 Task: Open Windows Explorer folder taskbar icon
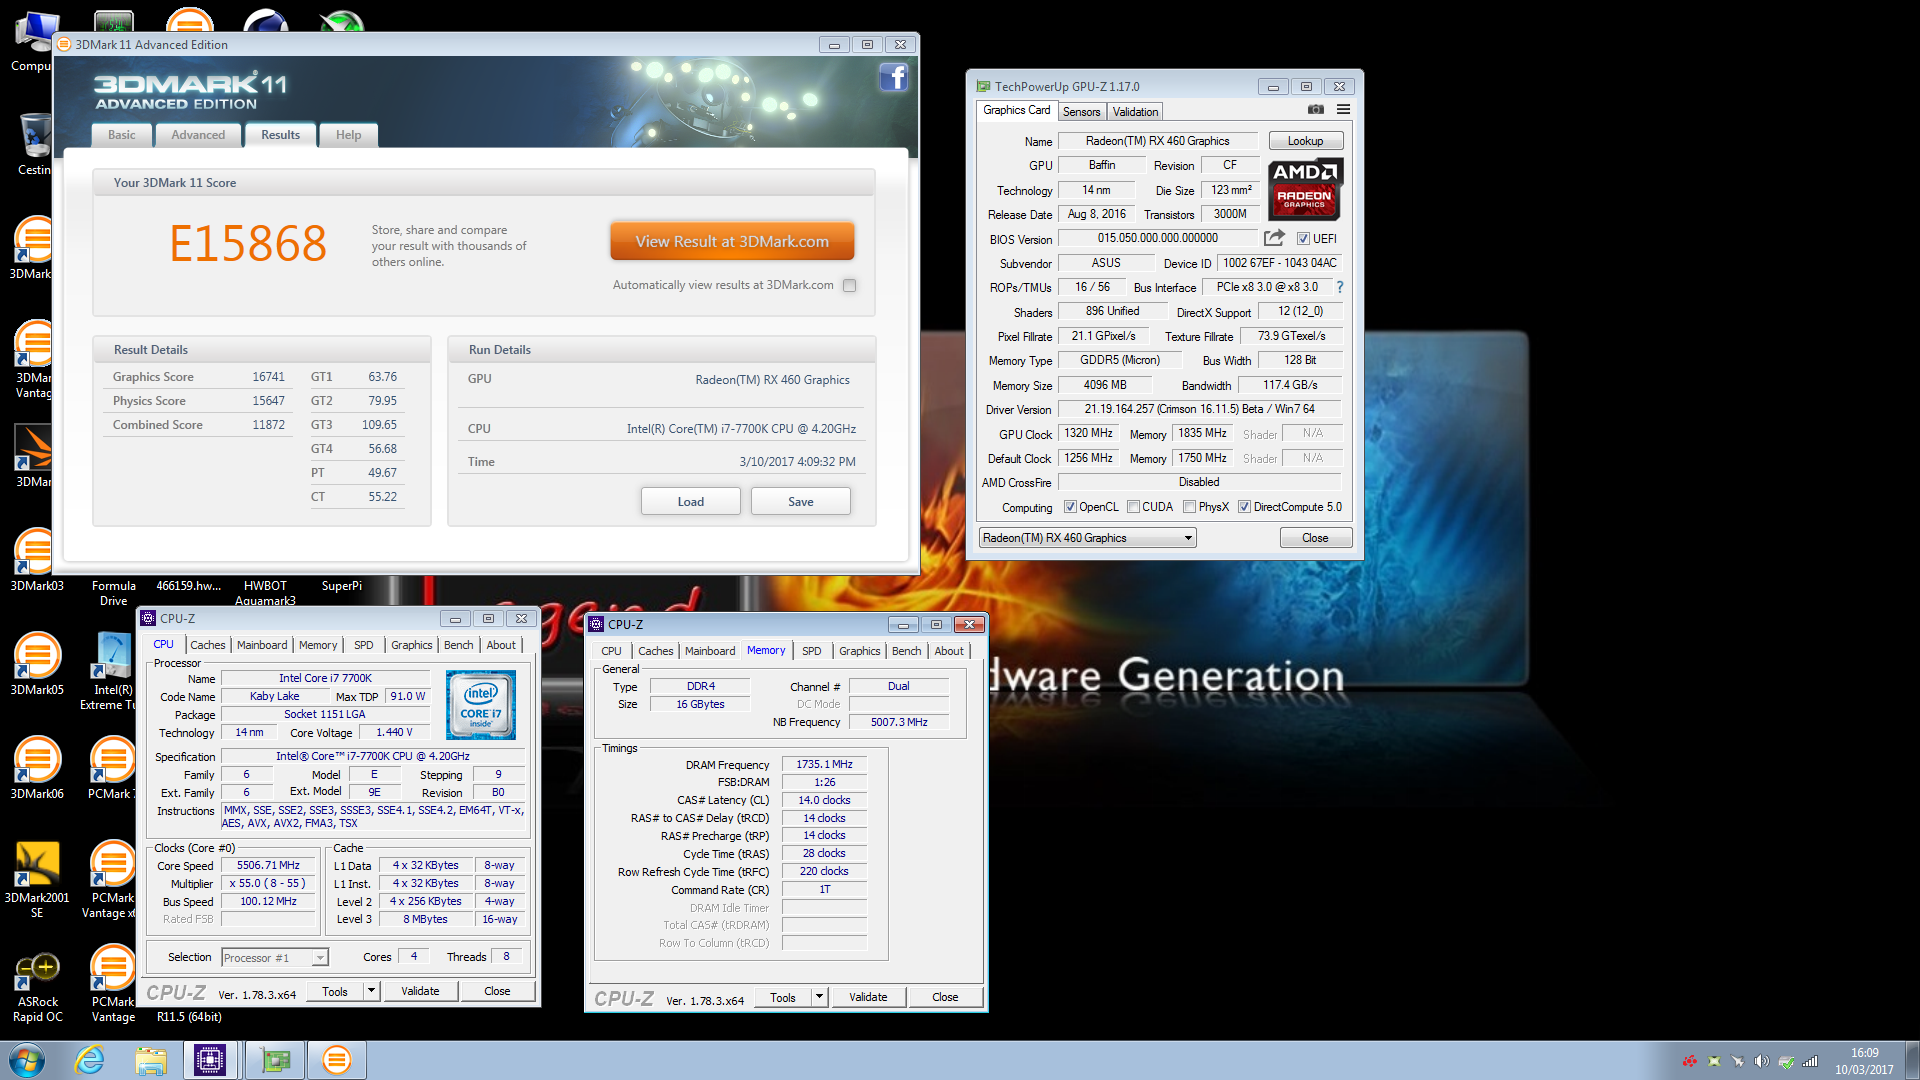pos(151,1060)
